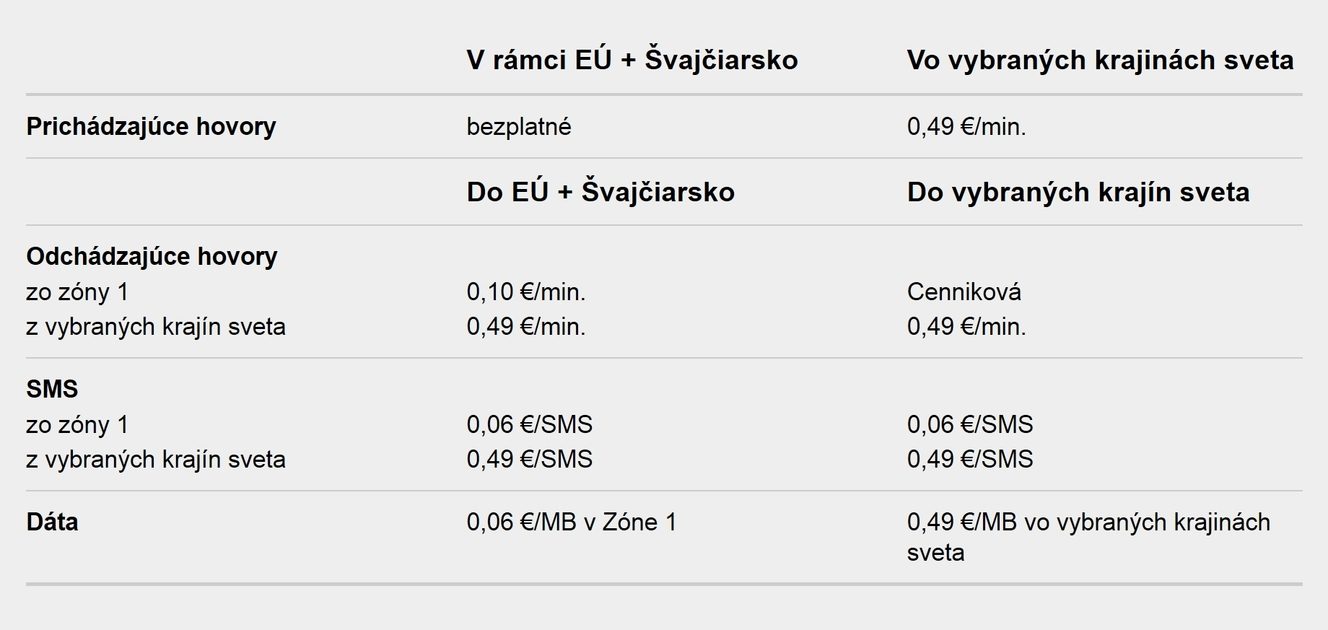
Task: Select the 'Odchádzajúce hovory' section label
Action: (152, 257)
